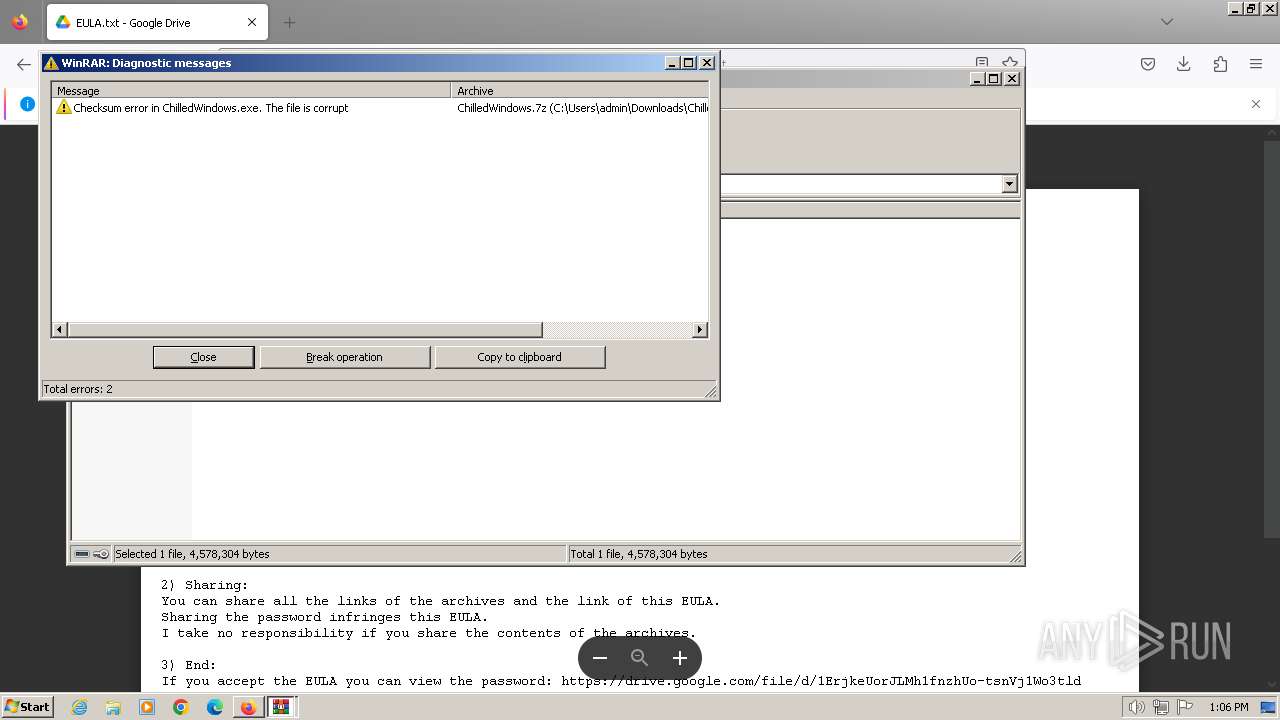The width and height of the screenshot is (1280, 720).
Task: Click the horizontal scrollbar thumb in diagnostics
Action: point(305,330)
